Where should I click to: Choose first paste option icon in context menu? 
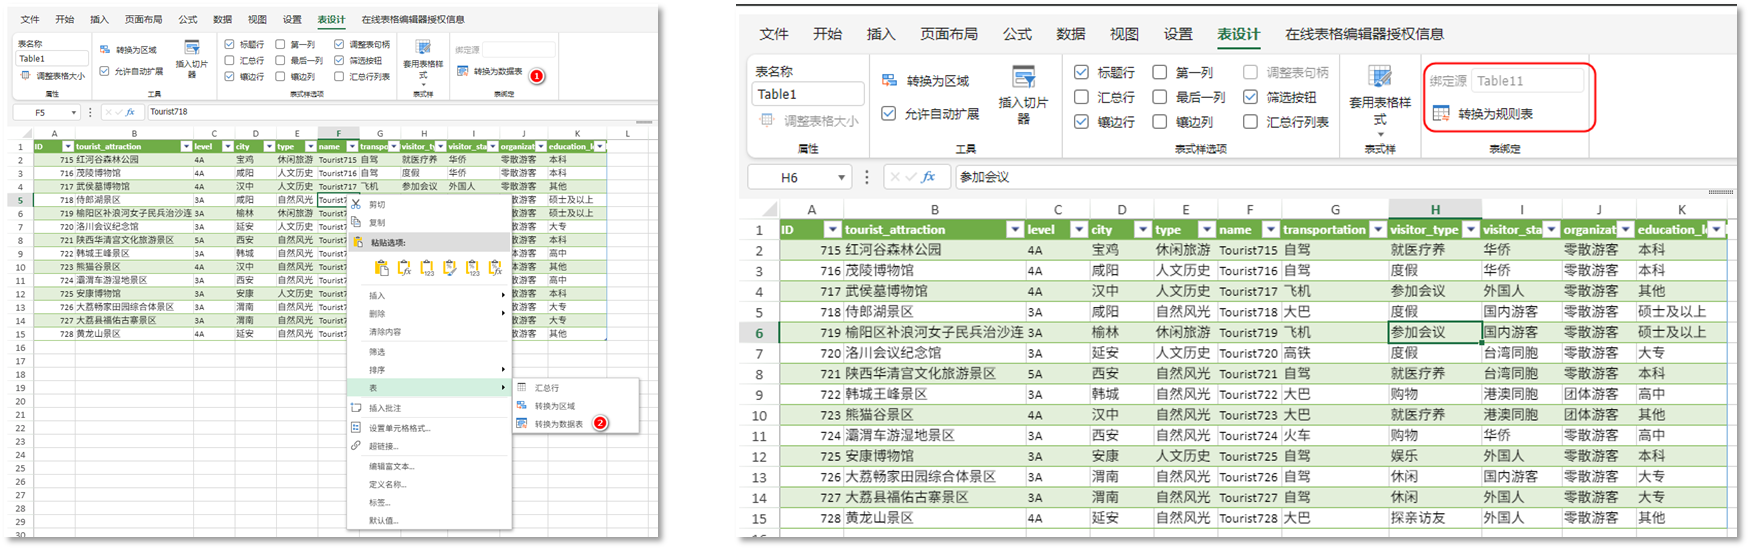[x=381, y=268]
